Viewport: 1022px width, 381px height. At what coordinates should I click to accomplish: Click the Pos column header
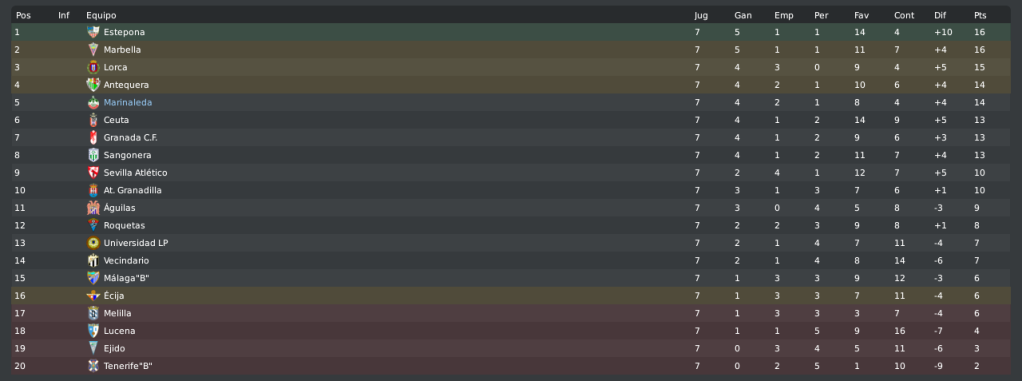pos(23,15)
